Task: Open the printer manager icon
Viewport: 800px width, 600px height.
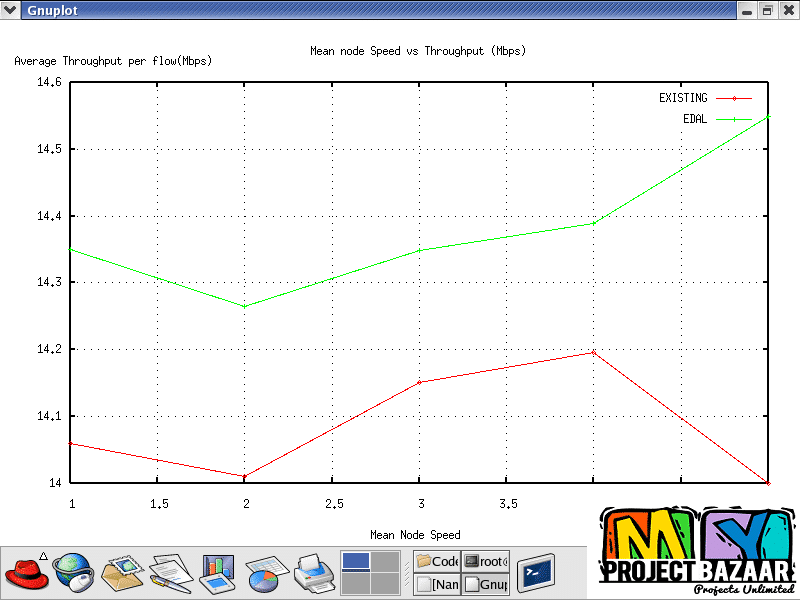Action: coord(313,574)
